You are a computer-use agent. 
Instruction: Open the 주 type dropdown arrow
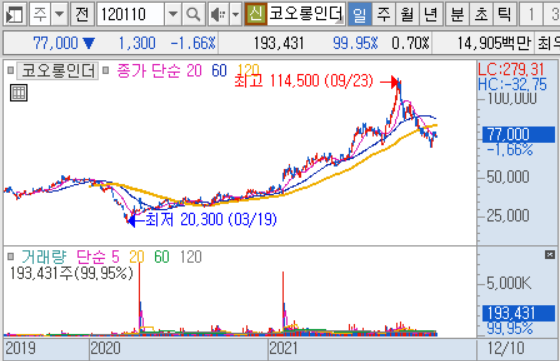tap(59, 15)
